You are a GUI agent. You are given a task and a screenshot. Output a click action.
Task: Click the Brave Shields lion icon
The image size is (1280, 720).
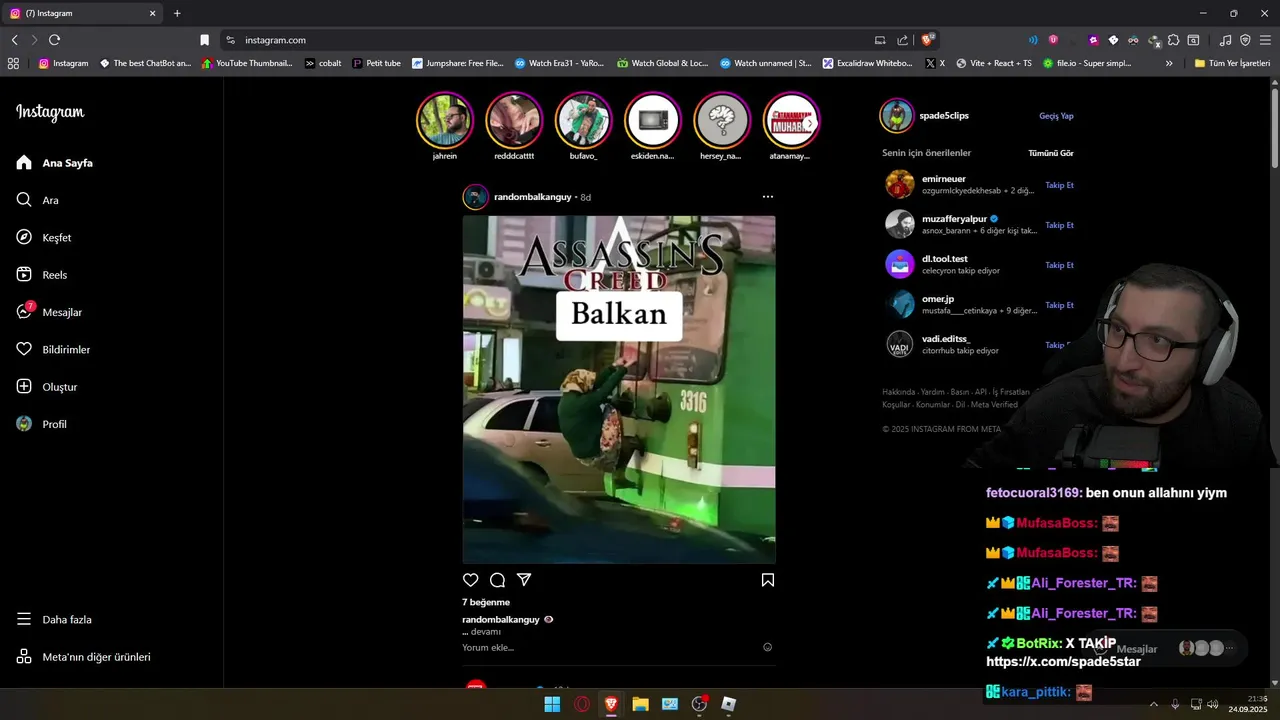click(x=928, y=40)
